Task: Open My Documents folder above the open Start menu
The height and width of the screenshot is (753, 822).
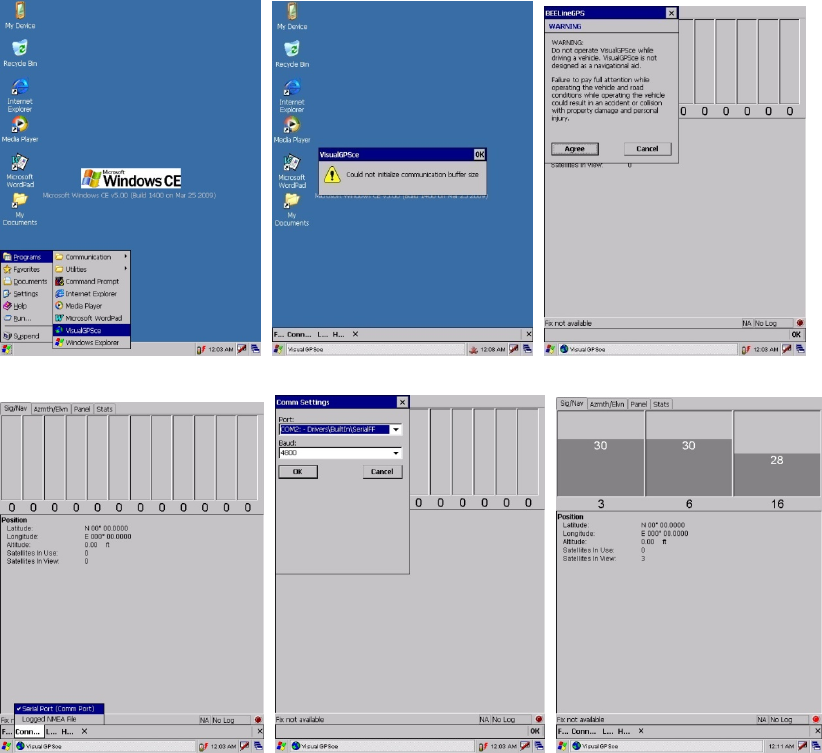Action: tap(20, 209)
